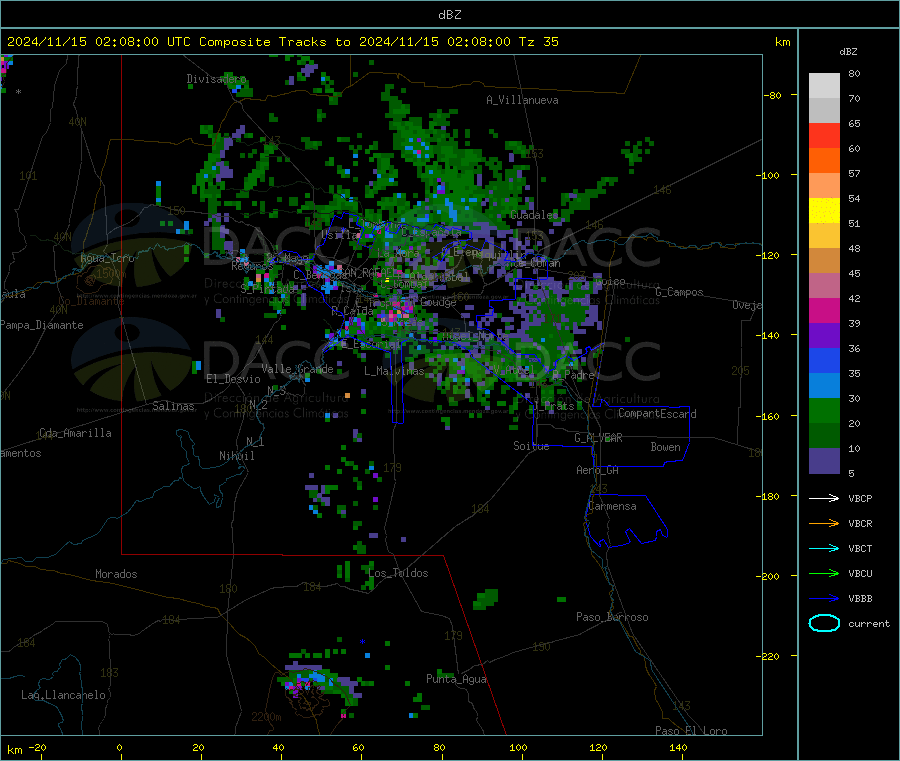
Task: Click the cyan 'current' ellipse in the legend
Action: 824,623
